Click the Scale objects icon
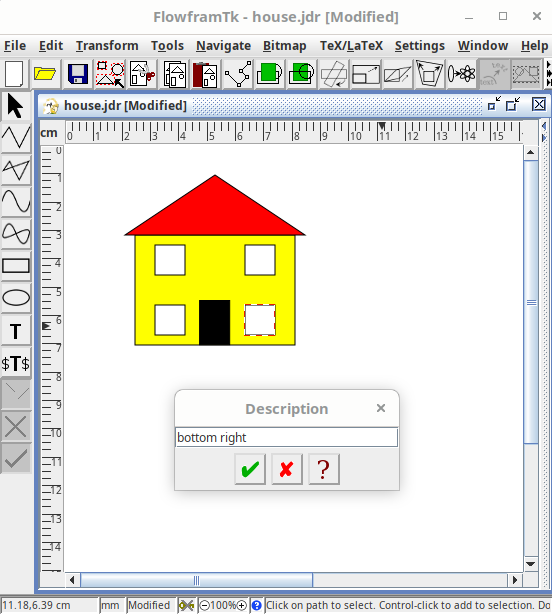Image resolution: width=552 pixels, height=616 pixels. click(x=366, y=74)
